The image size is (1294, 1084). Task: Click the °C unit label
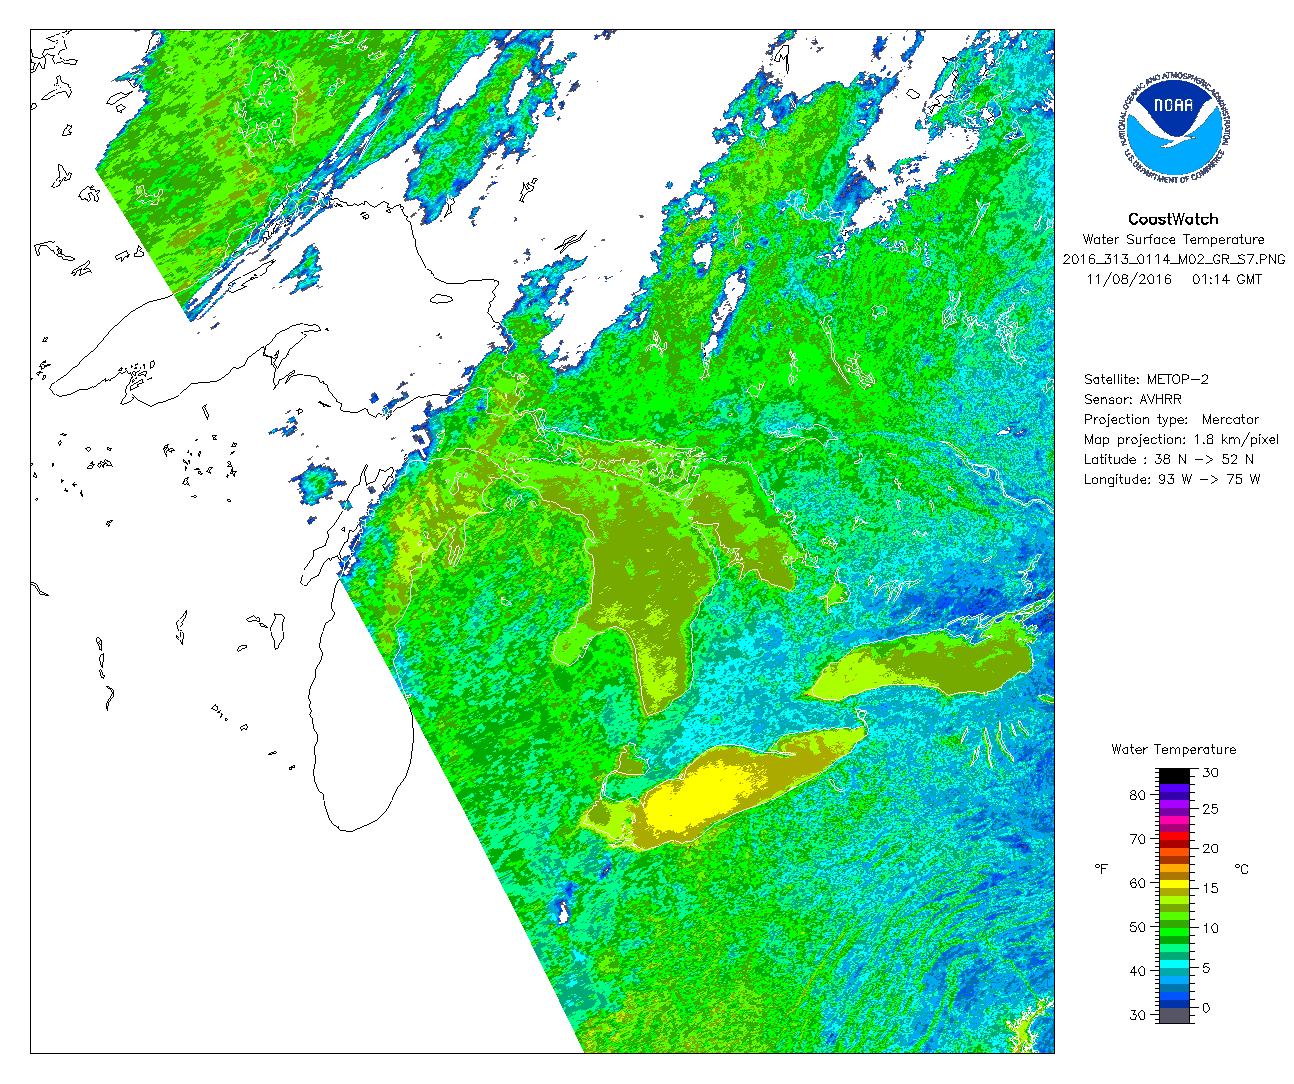[x=1241, y=869]
